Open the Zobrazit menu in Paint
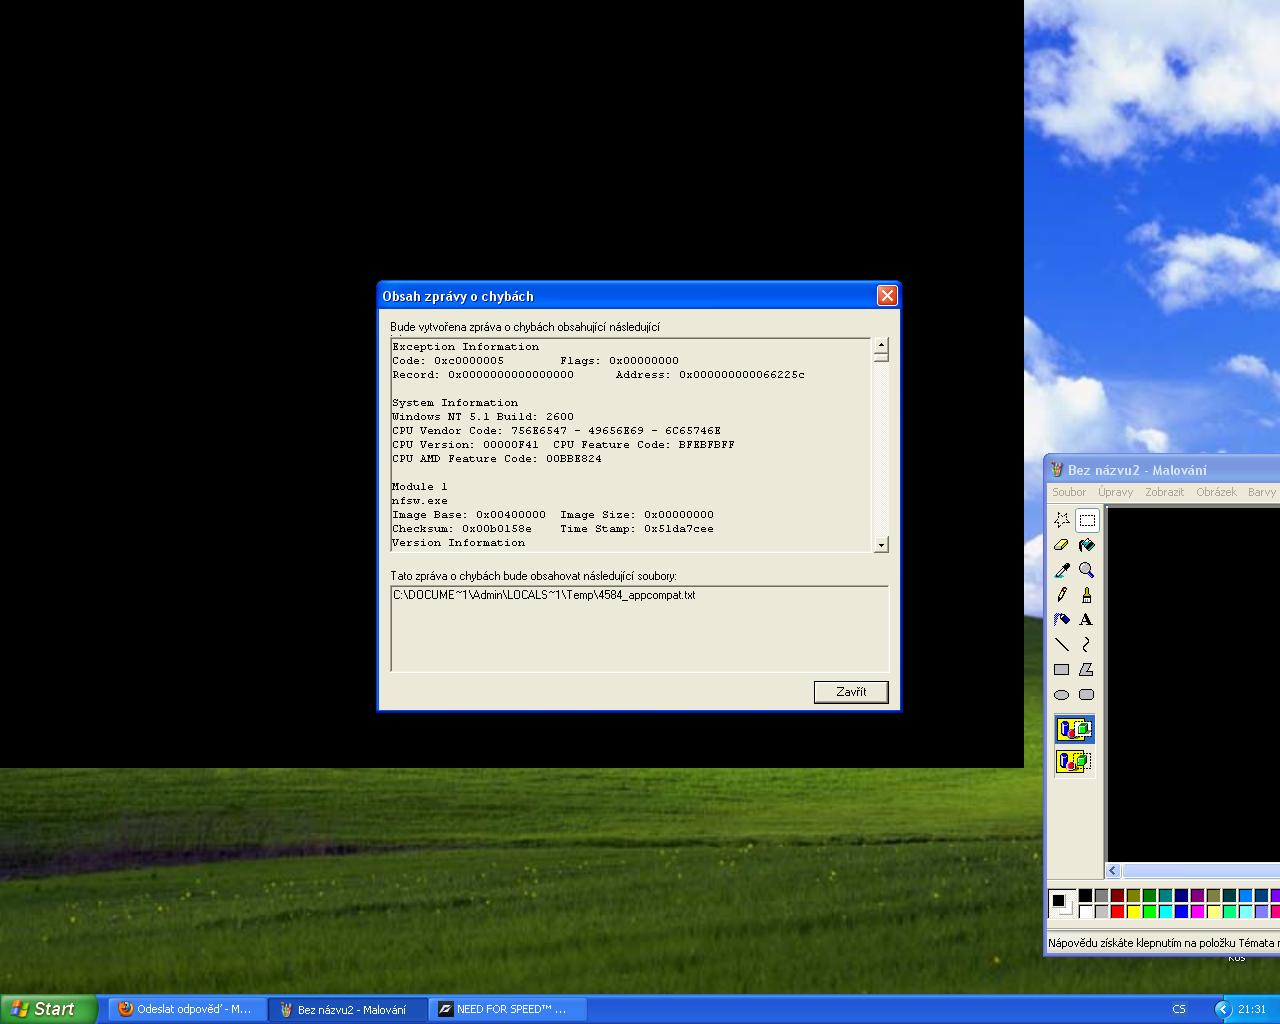The height and width of the screenshot is (1024, 1280). [1164, 492]
